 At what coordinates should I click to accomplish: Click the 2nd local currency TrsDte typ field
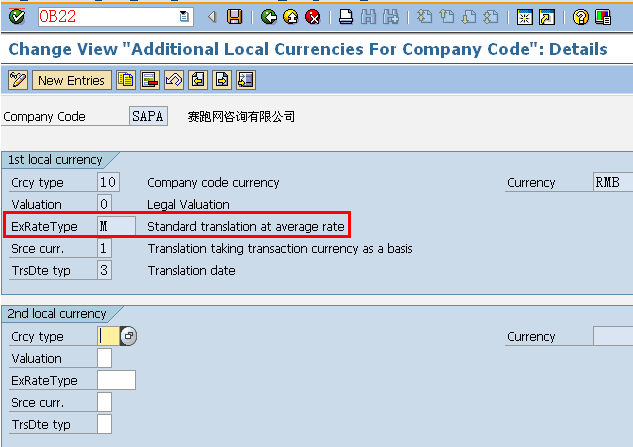[104, 424]
